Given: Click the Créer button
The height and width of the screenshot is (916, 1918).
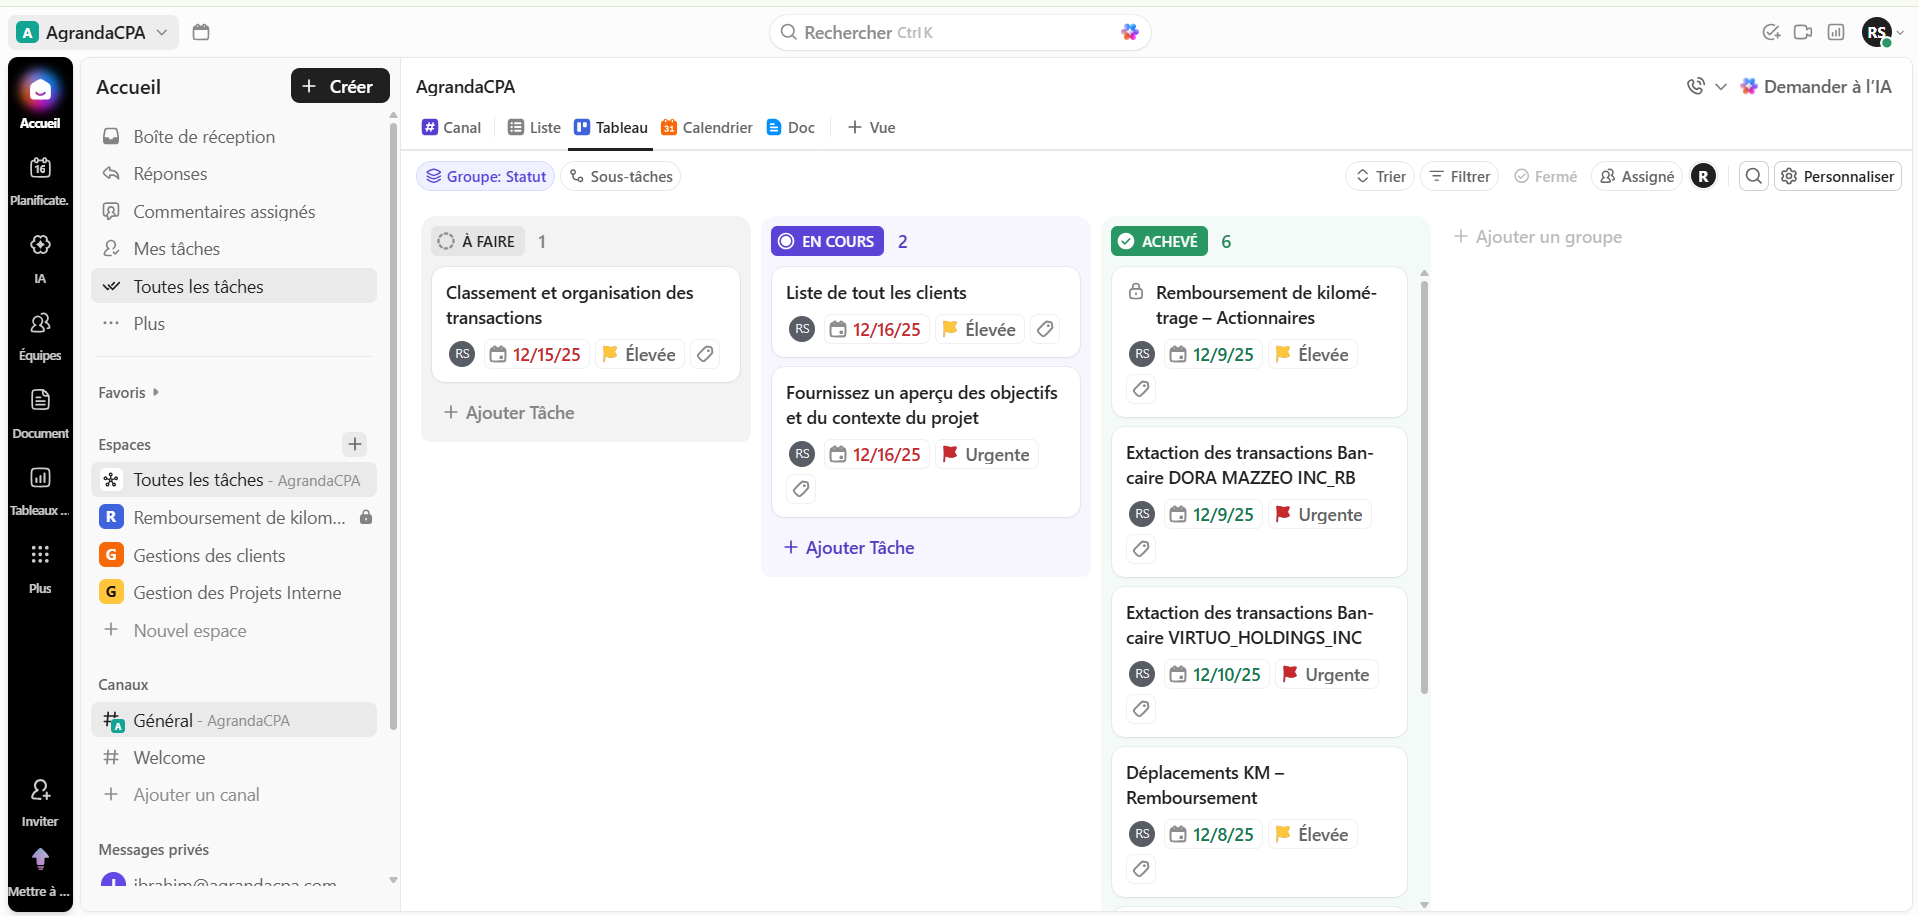Looking at the screenshot, I should point(339,86).
